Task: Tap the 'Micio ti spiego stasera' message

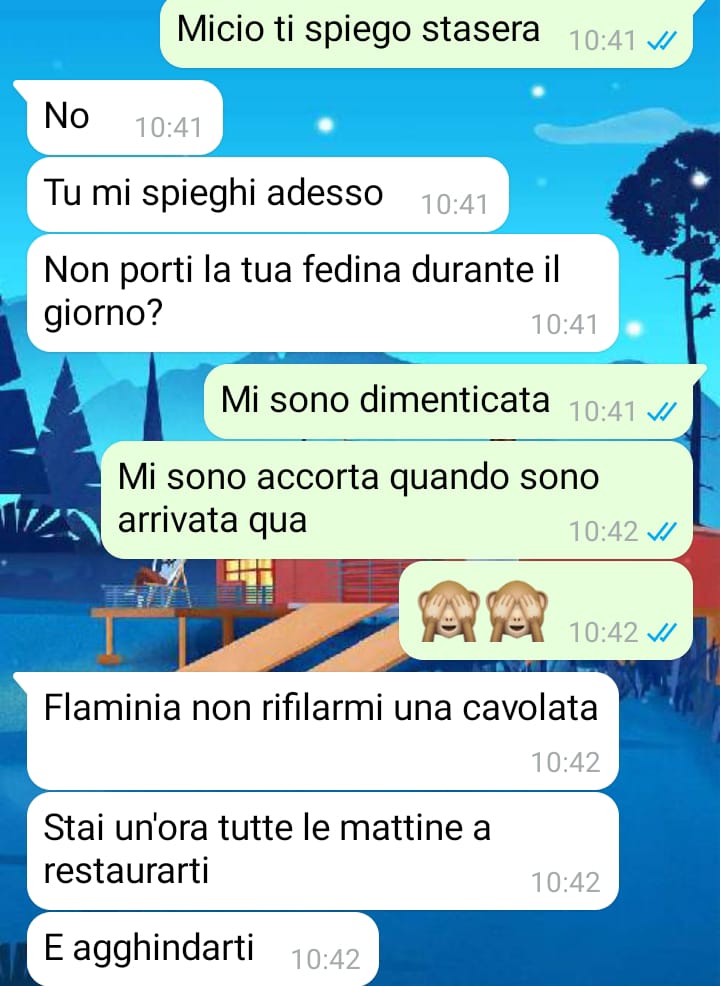Action: [426, 33]
